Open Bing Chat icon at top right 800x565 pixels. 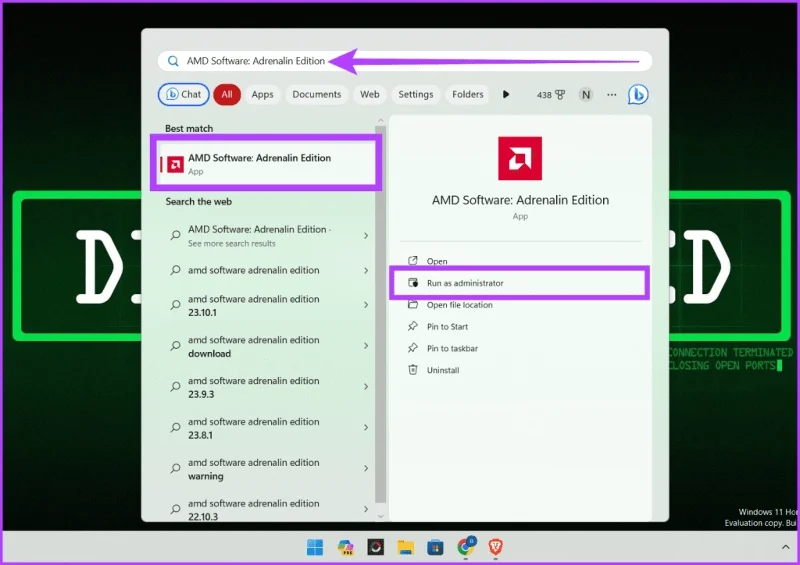click(x=638, y=94)
